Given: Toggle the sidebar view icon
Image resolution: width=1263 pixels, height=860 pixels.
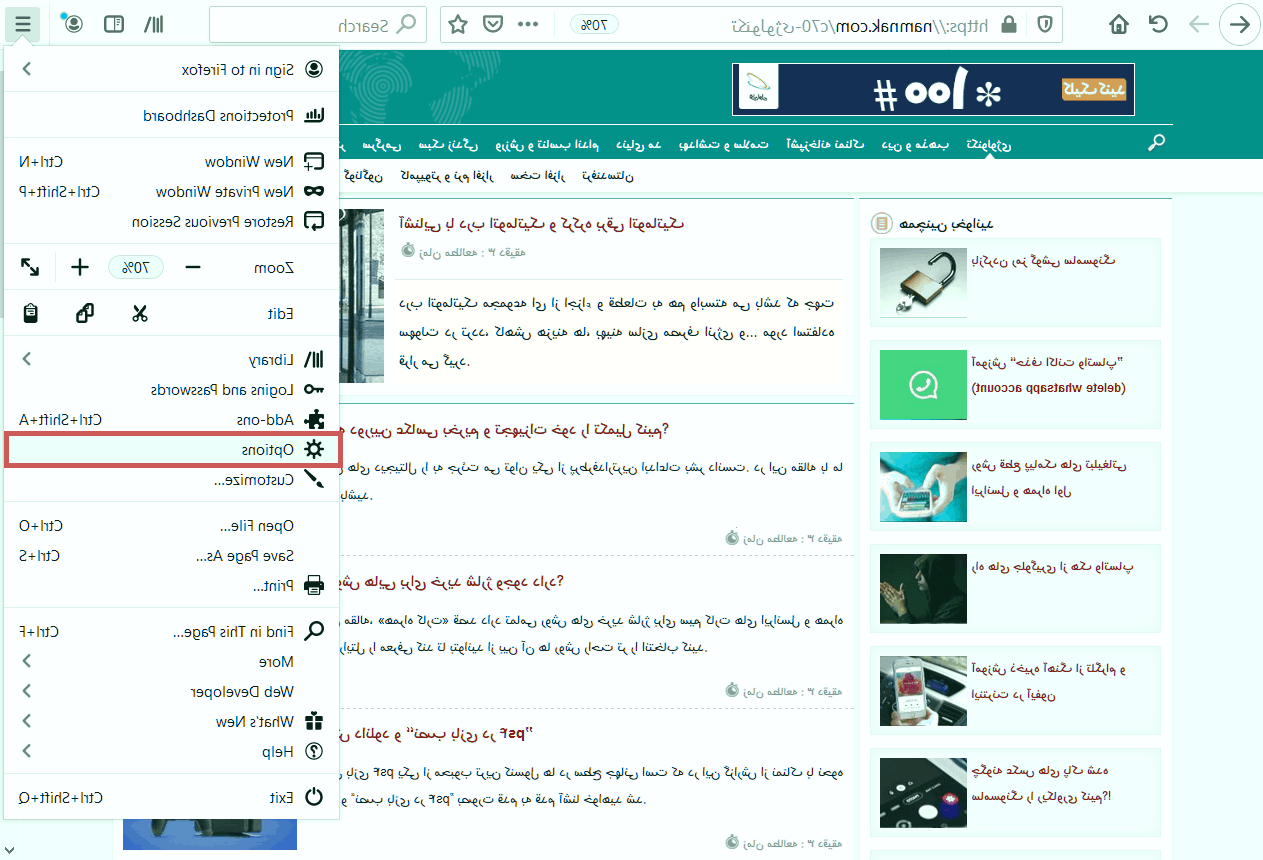Looking at the screenshot, I should point(114,24).
